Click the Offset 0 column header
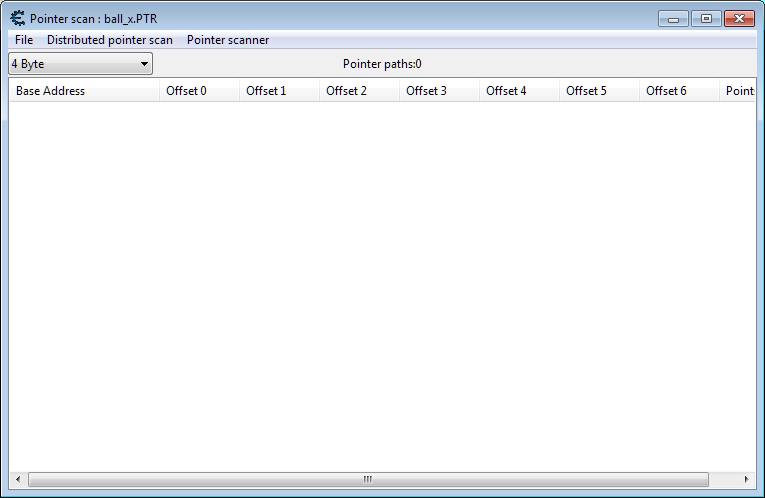The image size is (765, 498). point(199,91)
